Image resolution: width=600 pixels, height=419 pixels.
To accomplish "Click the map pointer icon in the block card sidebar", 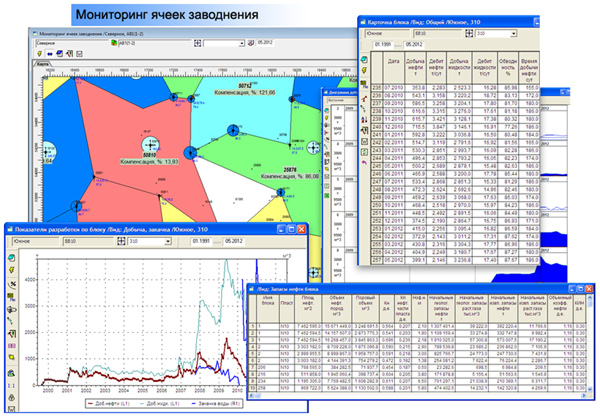I will click(x=364, y=130).
